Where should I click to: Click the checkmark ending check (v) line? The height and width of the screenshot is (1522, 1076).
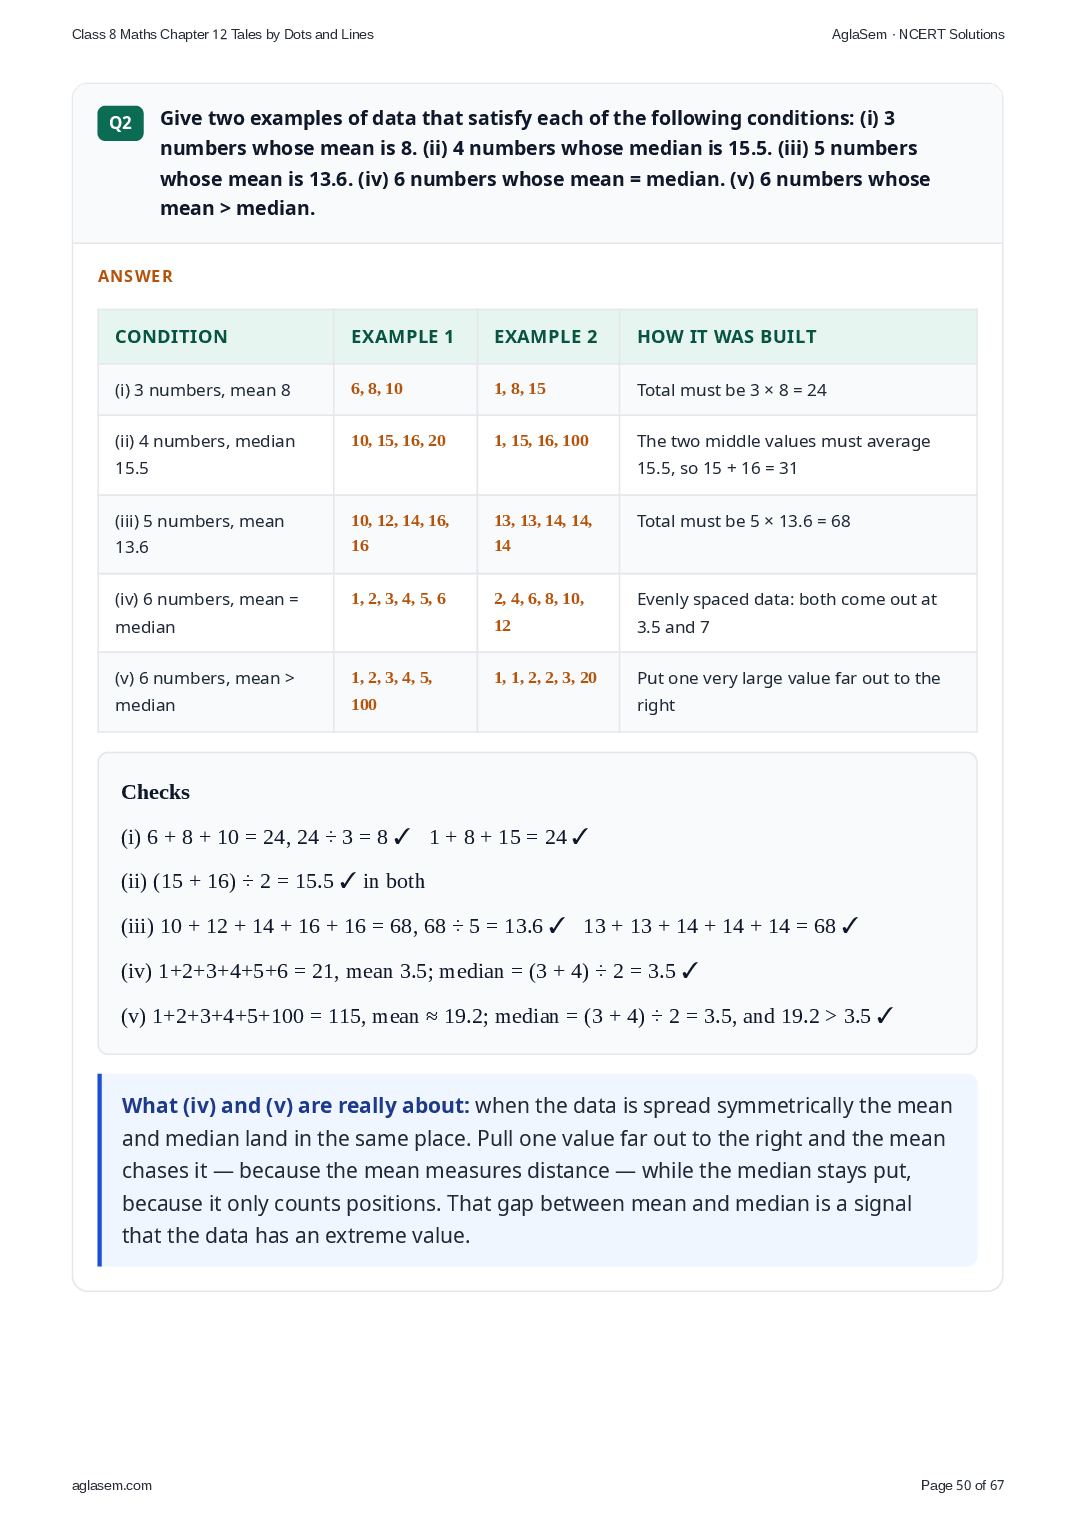[884, 1016]
